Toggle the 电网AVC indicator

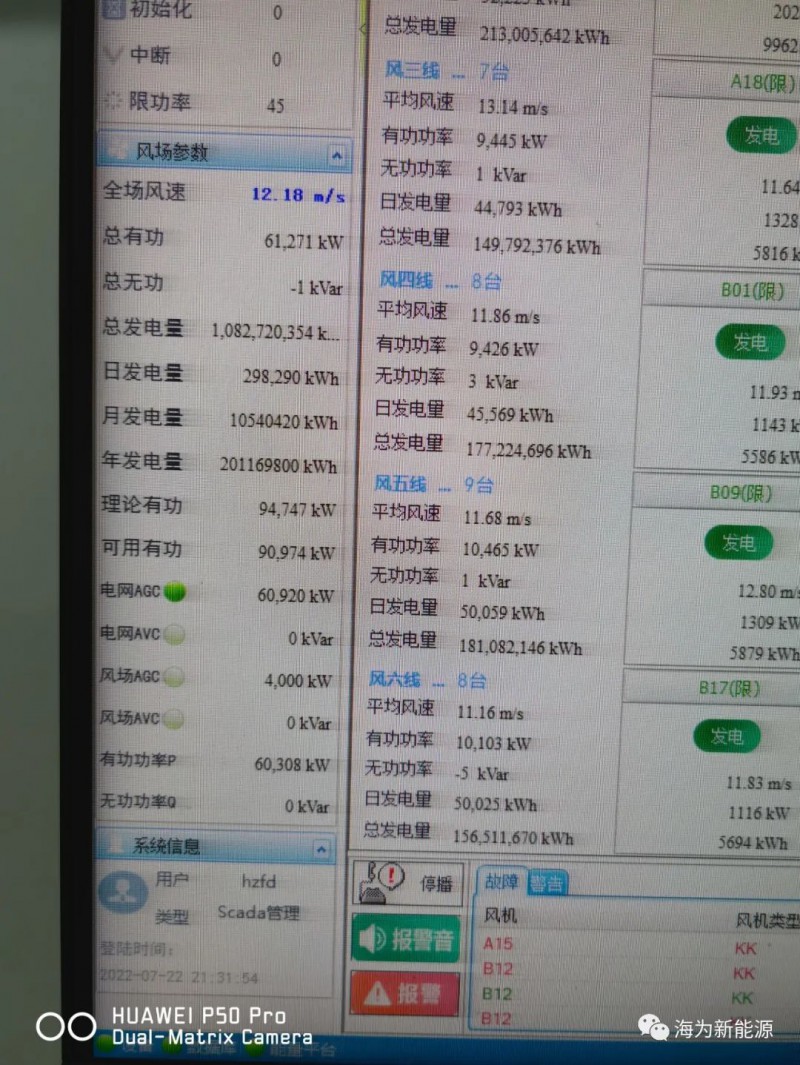coord(174,634)
